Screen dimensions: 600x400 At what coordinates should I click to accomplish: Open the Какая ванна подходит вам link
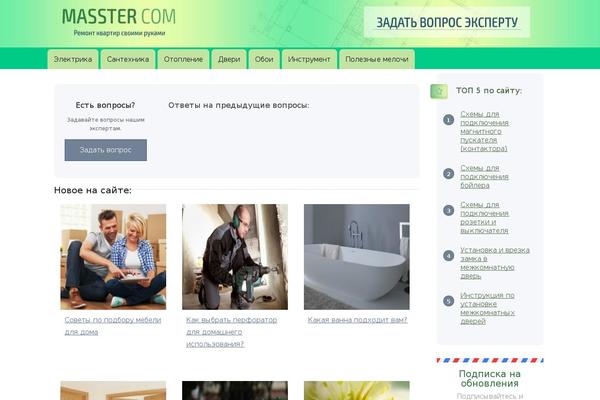pos(357,320)
